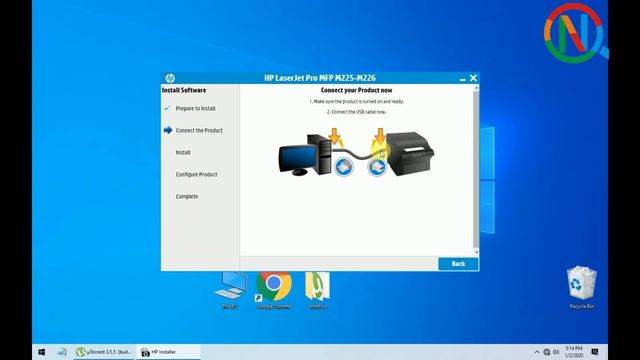Open the taskbar clock and date
This screenshot has width=640, height=360.
[574, 352]
